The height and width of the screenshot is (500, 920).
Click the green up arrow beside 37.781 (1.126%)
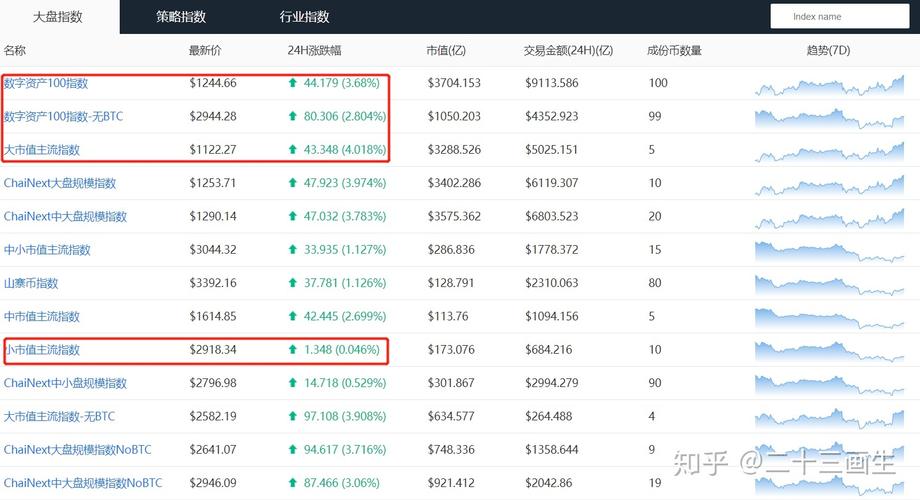point(293,283)
